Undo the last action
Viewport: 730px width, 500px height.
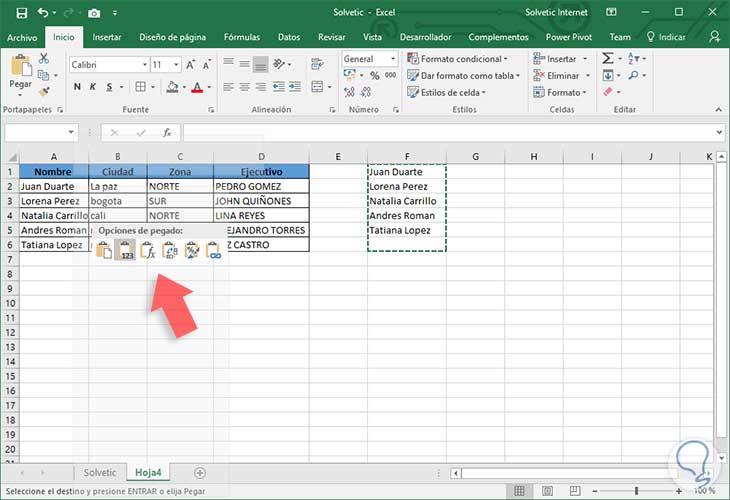pyautogui.click(x=43, y=13)
